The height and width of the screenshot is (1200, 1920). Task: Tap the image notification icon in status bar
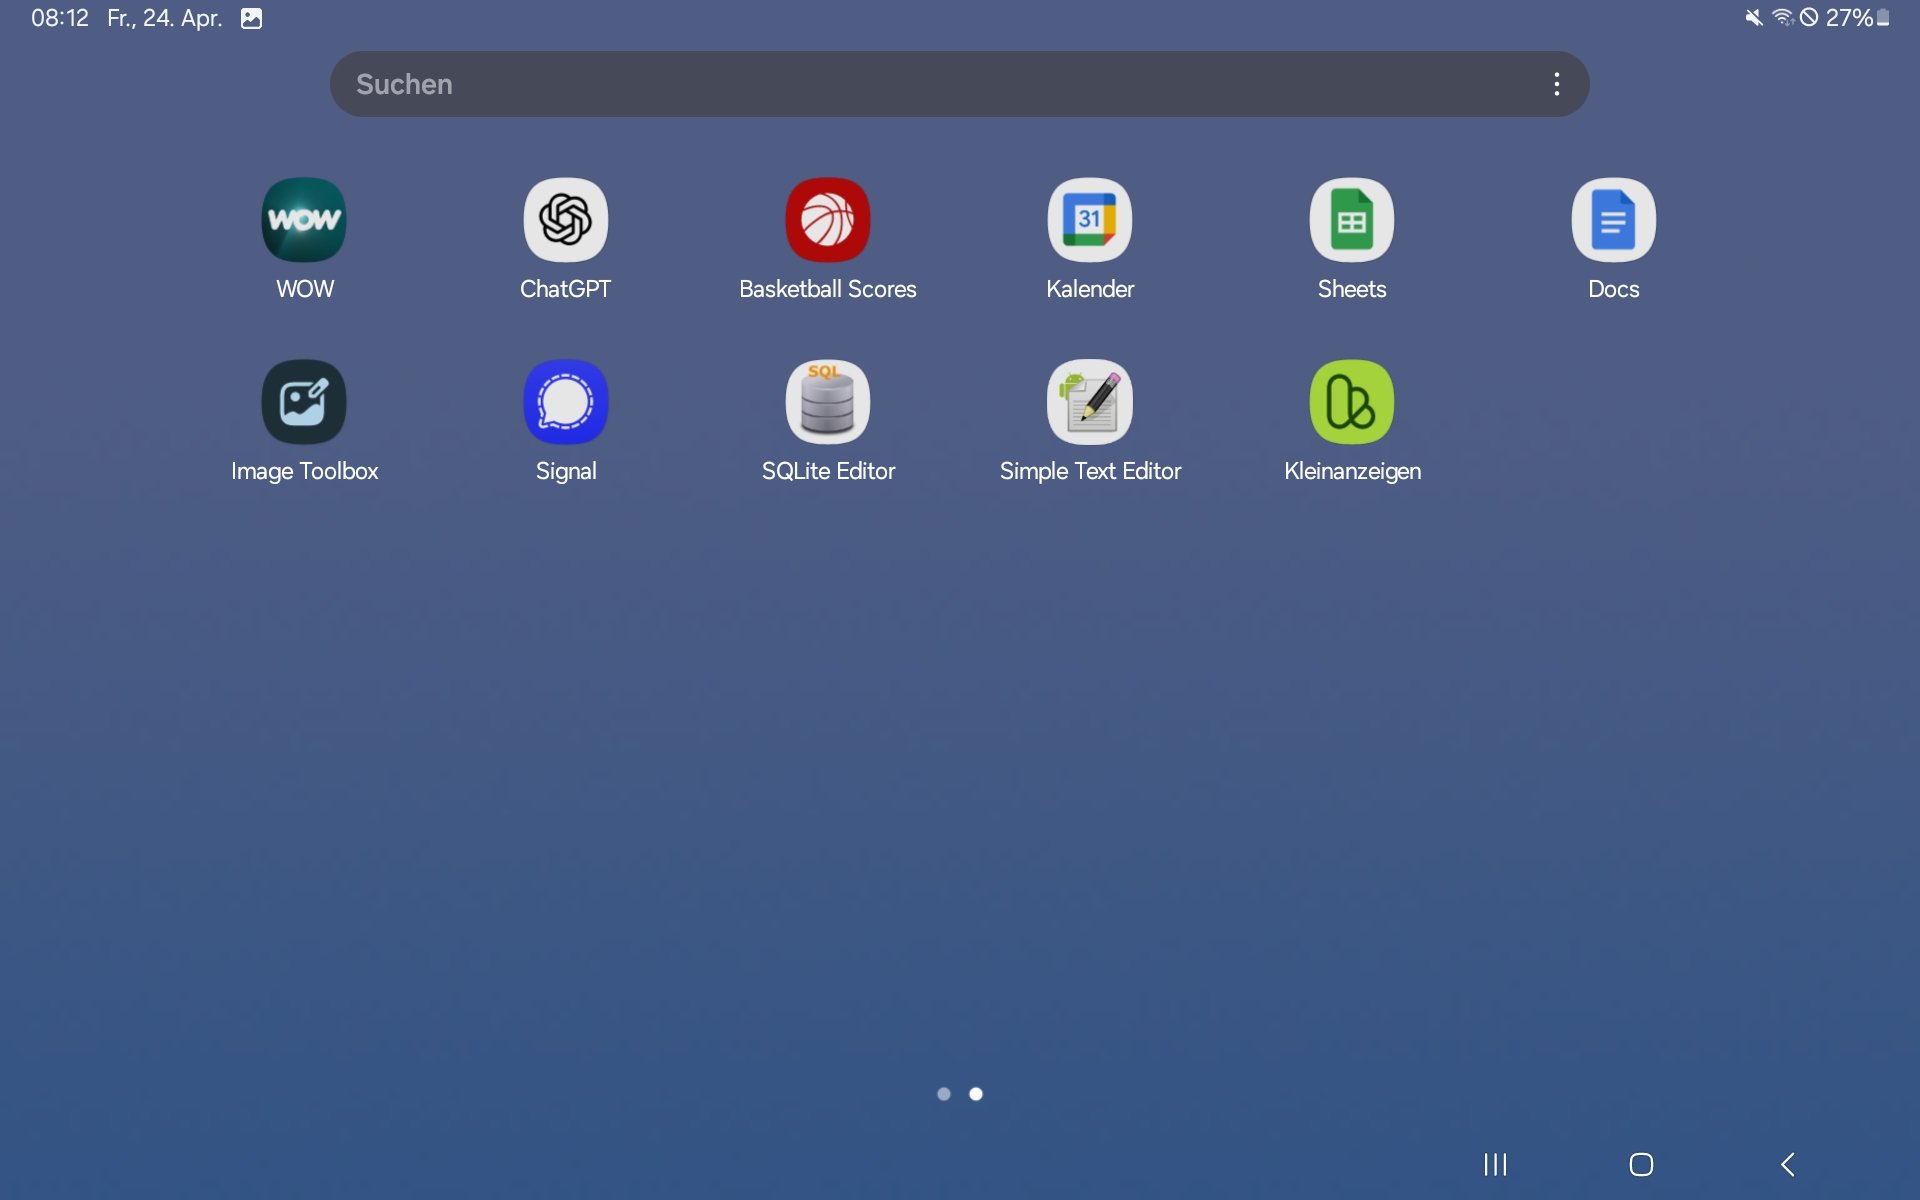tap(251, 18)
